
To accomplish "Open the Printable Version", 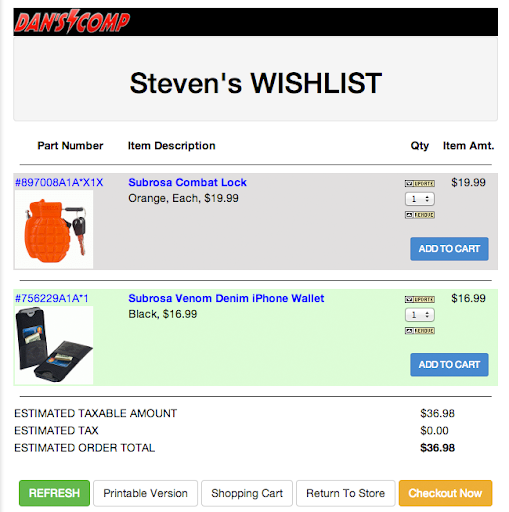I will click(145, 493).
